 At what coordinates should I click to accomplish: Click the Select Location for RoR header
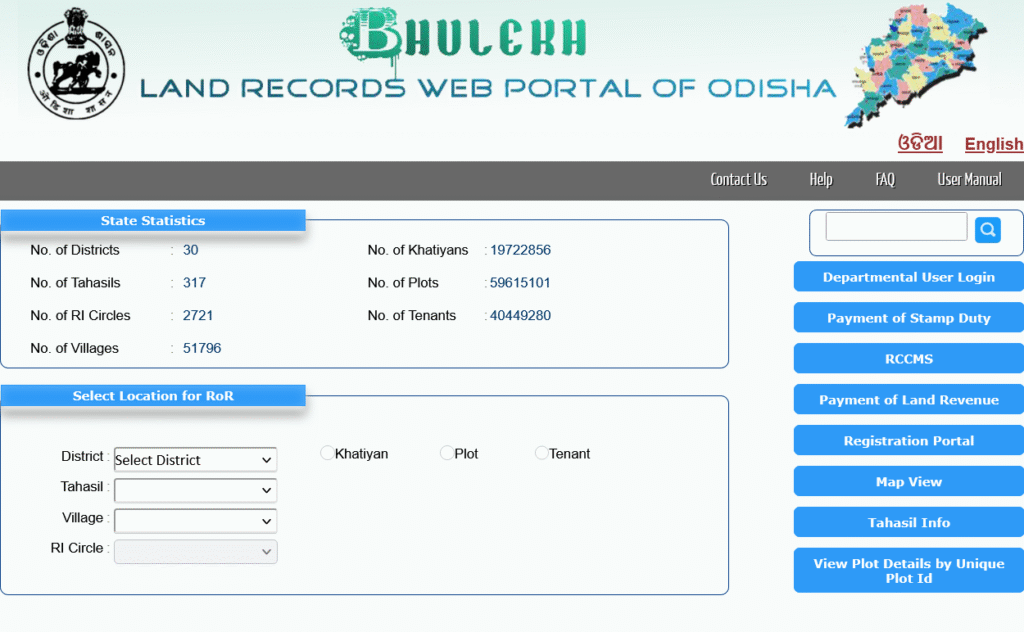153,396
